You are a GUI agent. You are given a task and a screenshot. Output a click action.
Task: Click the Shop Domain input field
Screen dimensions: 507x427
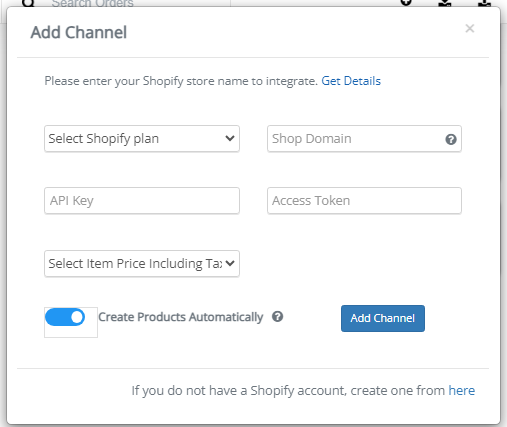click(x=364, y=139)
